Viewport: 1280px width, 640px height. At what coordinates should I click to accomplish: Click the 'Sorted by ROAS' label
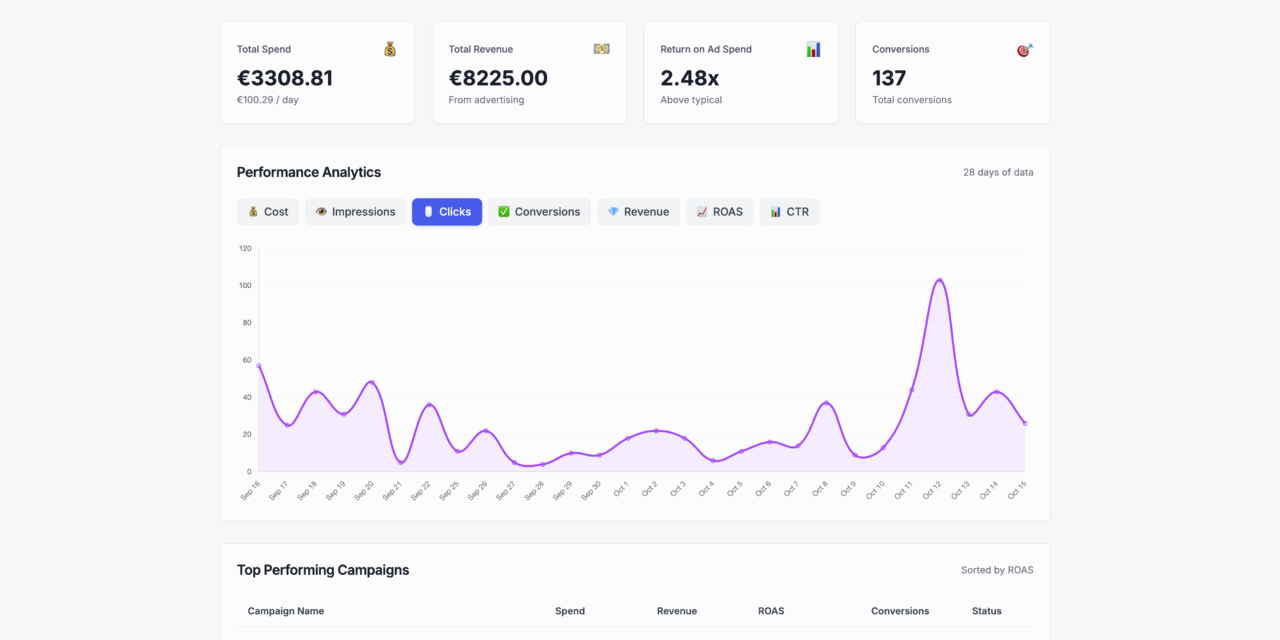[x=997, y=570]
